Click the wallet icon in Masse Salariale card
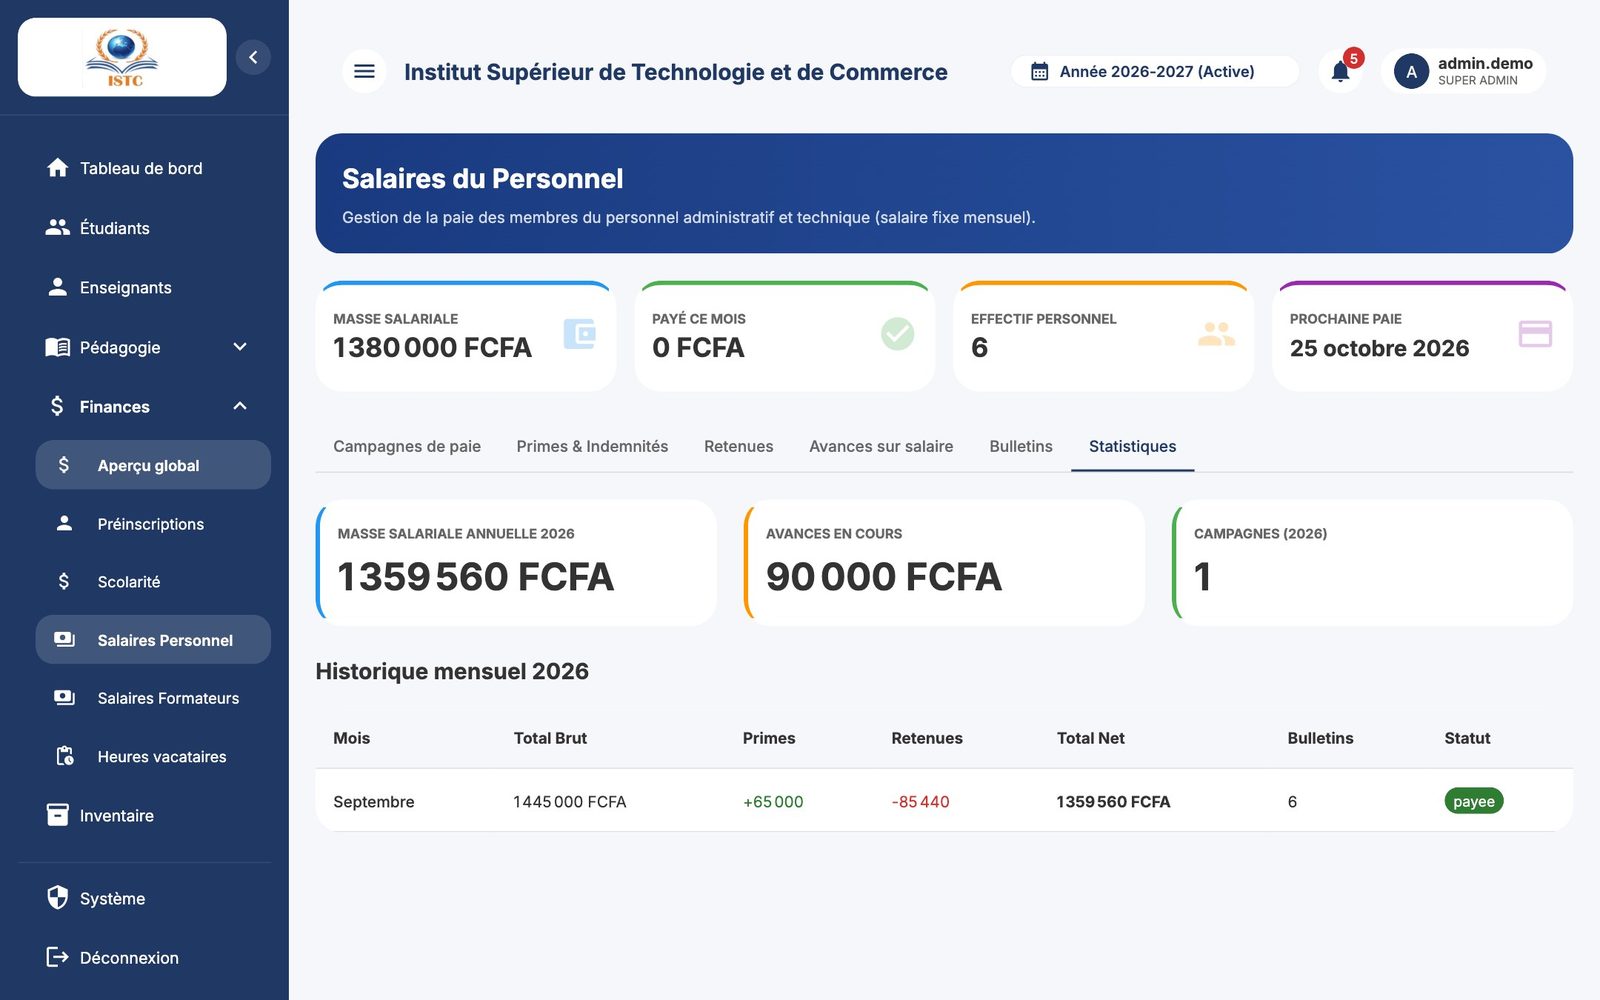 [579, 333]
